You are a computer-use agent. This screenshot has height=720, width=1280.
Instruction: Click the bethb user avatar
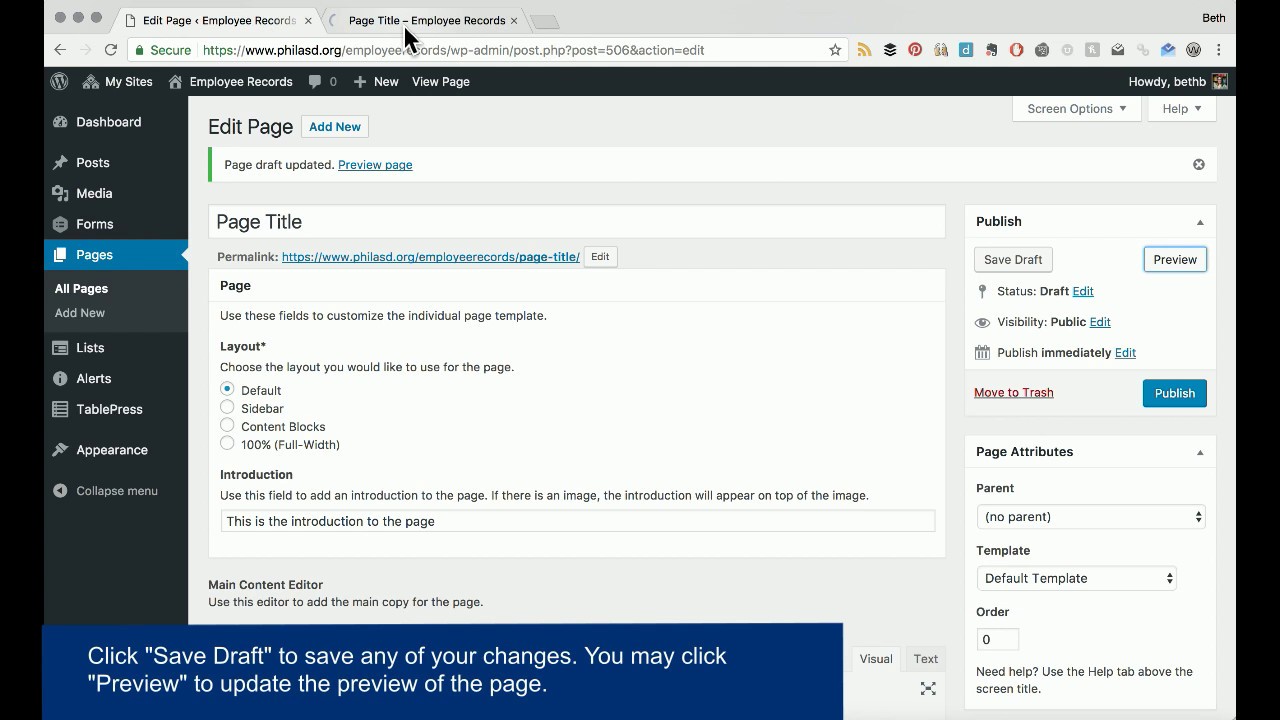click(x=1219, y=82)
